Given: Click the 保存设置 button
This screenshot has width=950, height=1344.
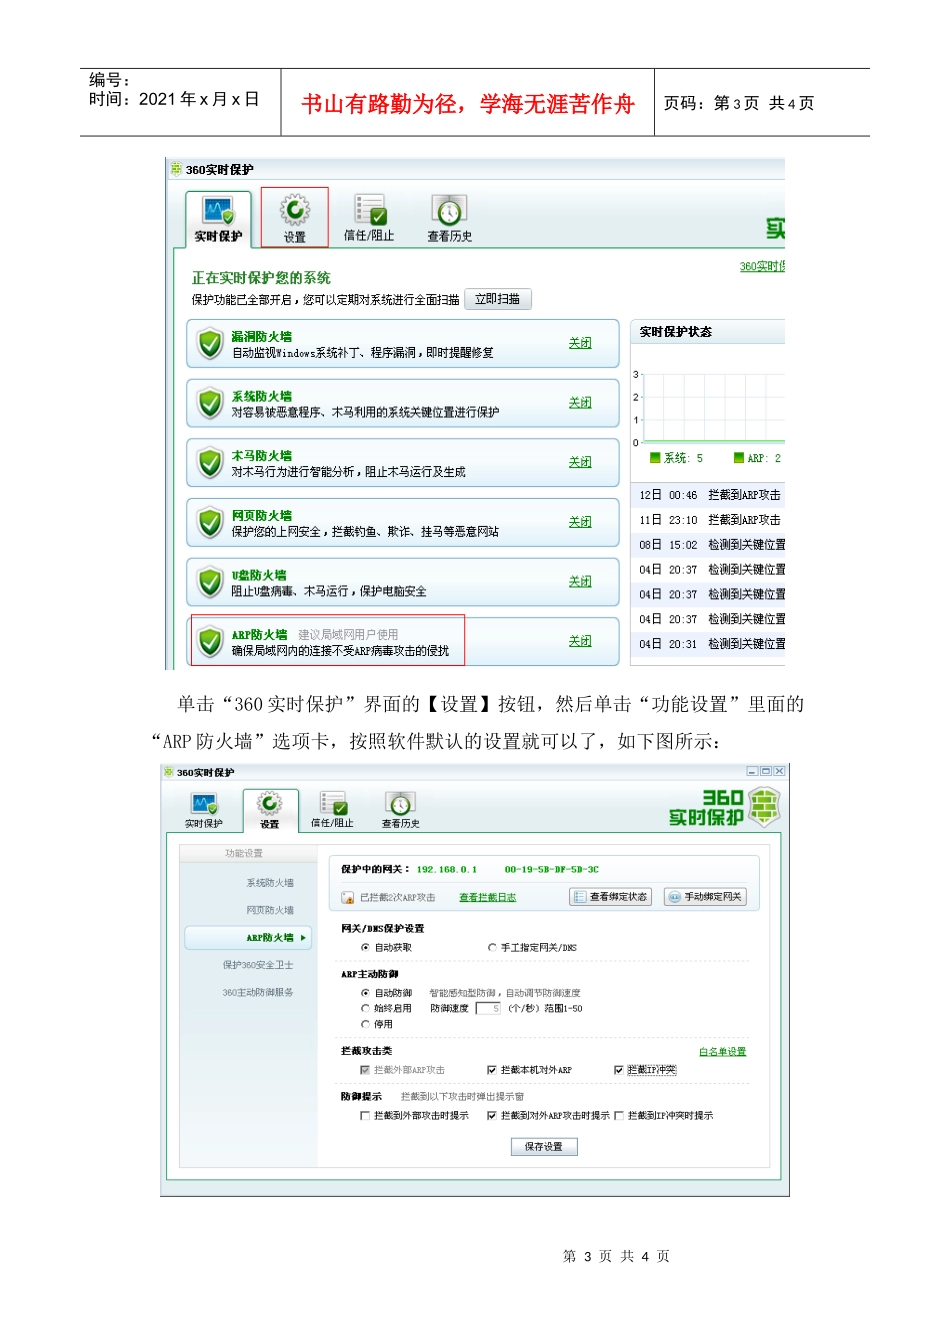Looking at the screenshot, I should pyautogui.click(x=544, y=1147).
